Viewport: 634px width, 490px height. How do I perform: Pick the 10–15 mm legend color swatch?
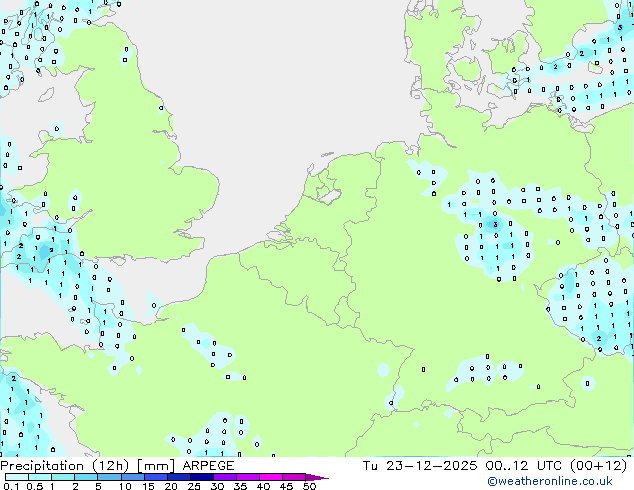click(132, 477)
